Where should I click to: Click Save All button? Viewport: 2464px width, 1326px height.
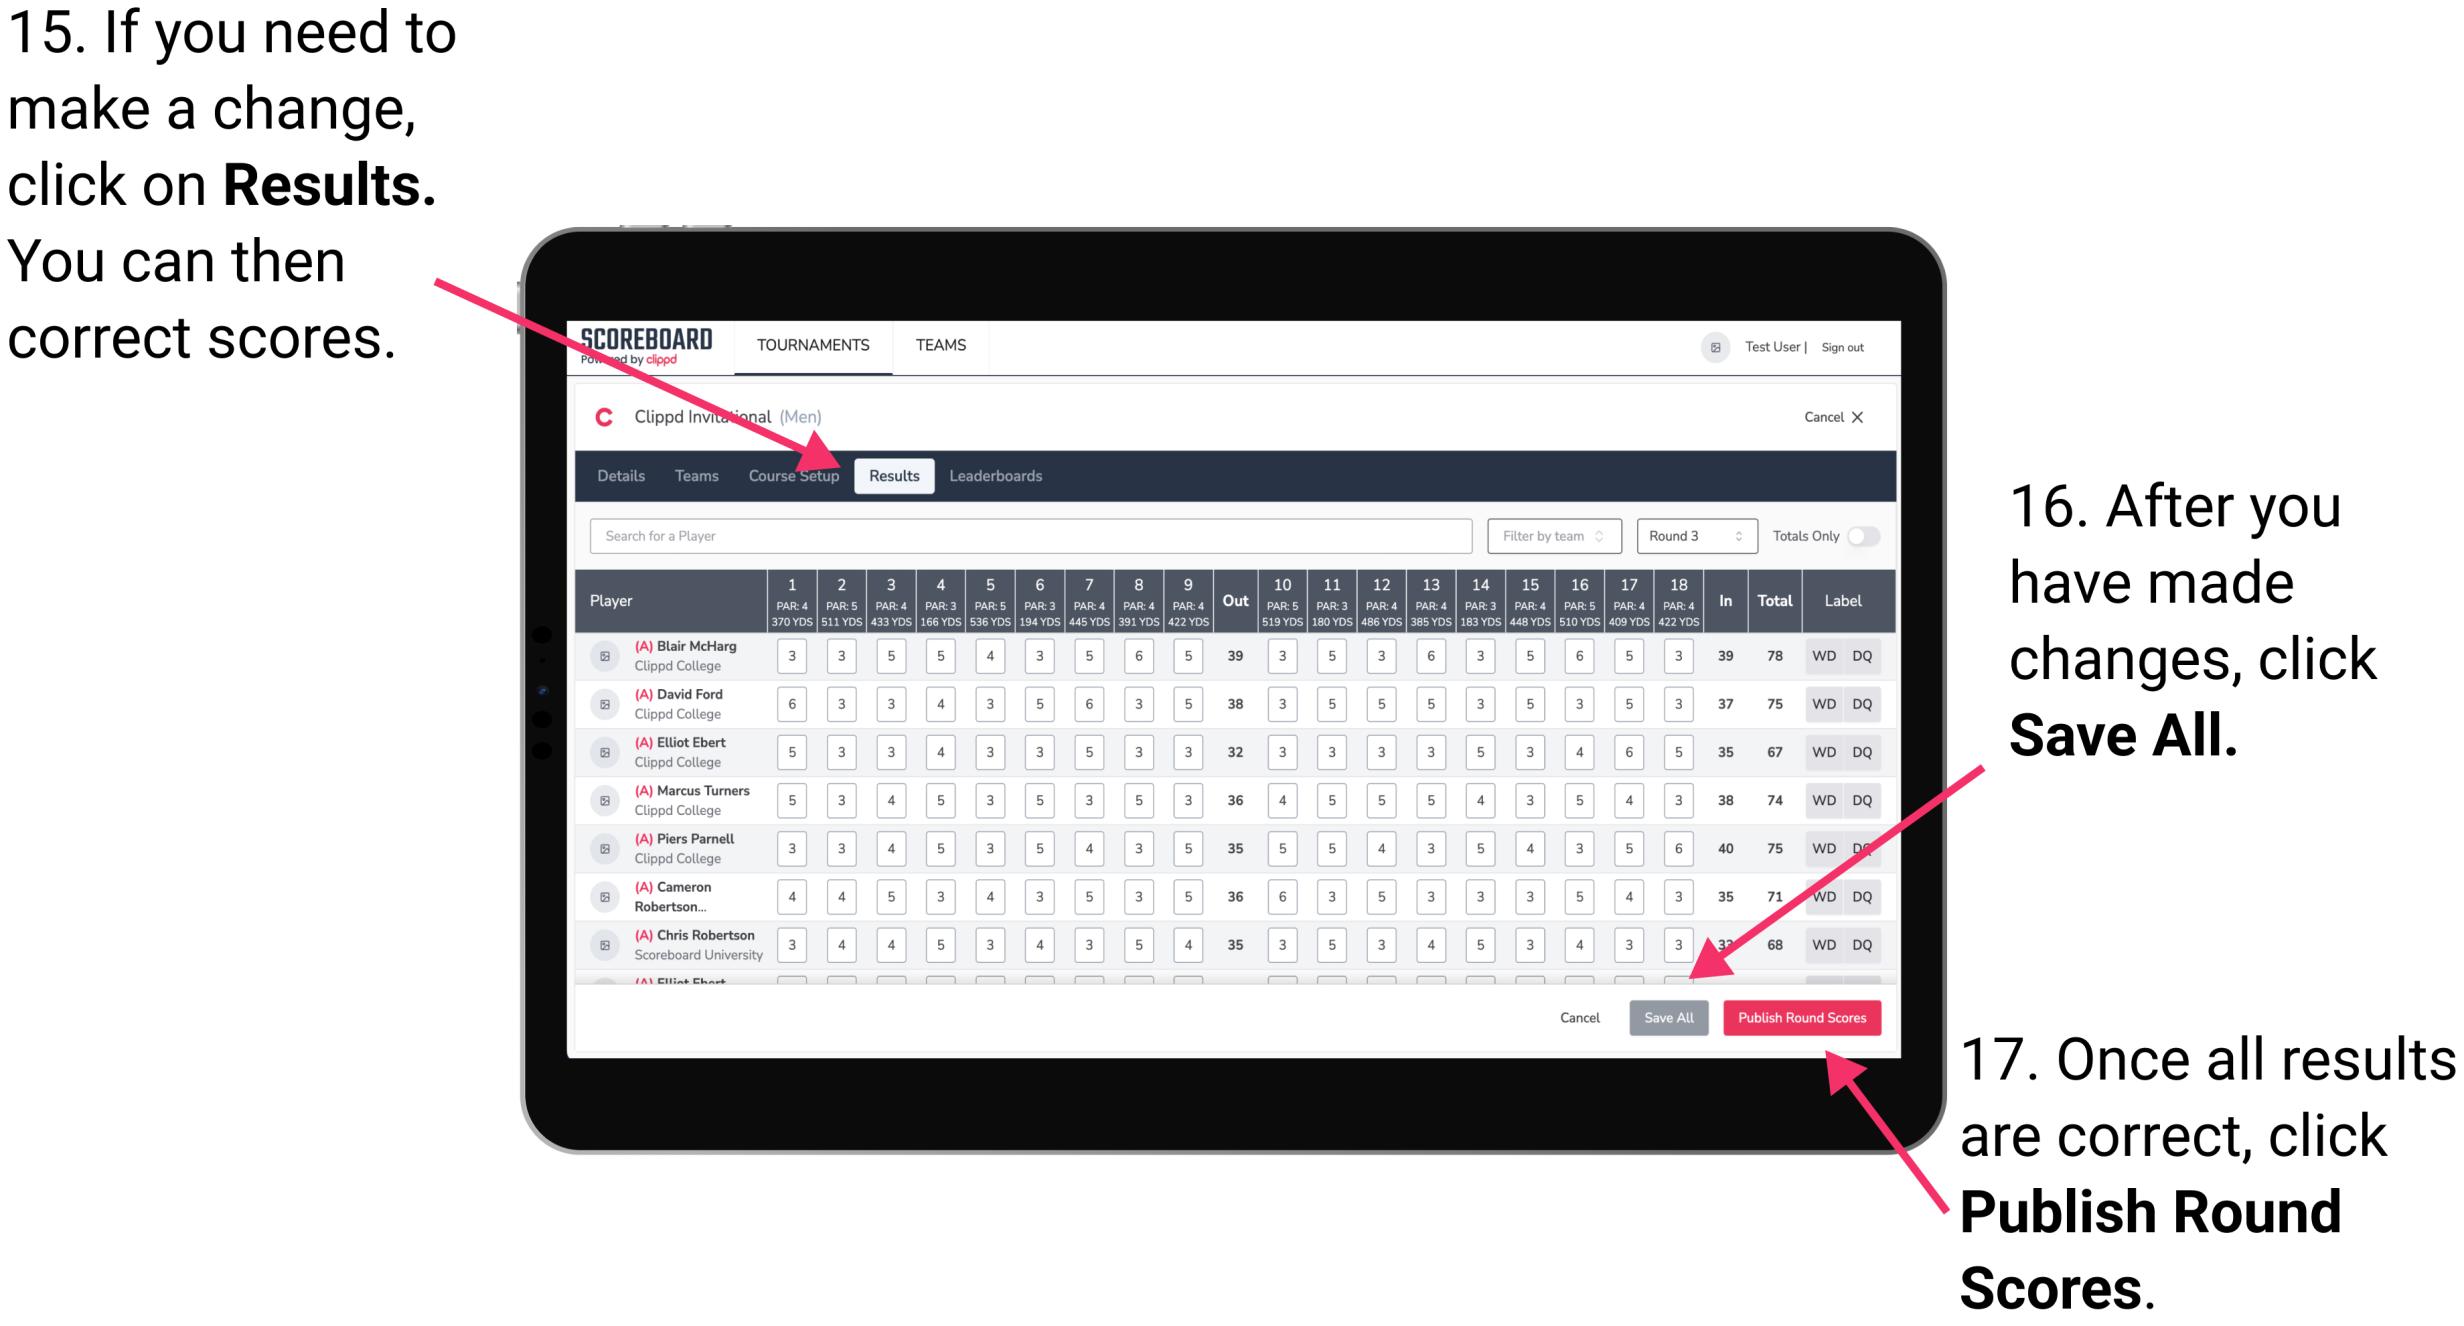click(1669, 1017)
